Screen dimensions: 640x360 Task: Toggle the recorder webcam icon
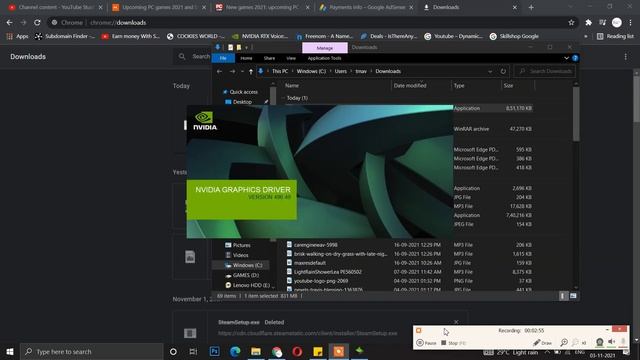(x=599, y=342)
